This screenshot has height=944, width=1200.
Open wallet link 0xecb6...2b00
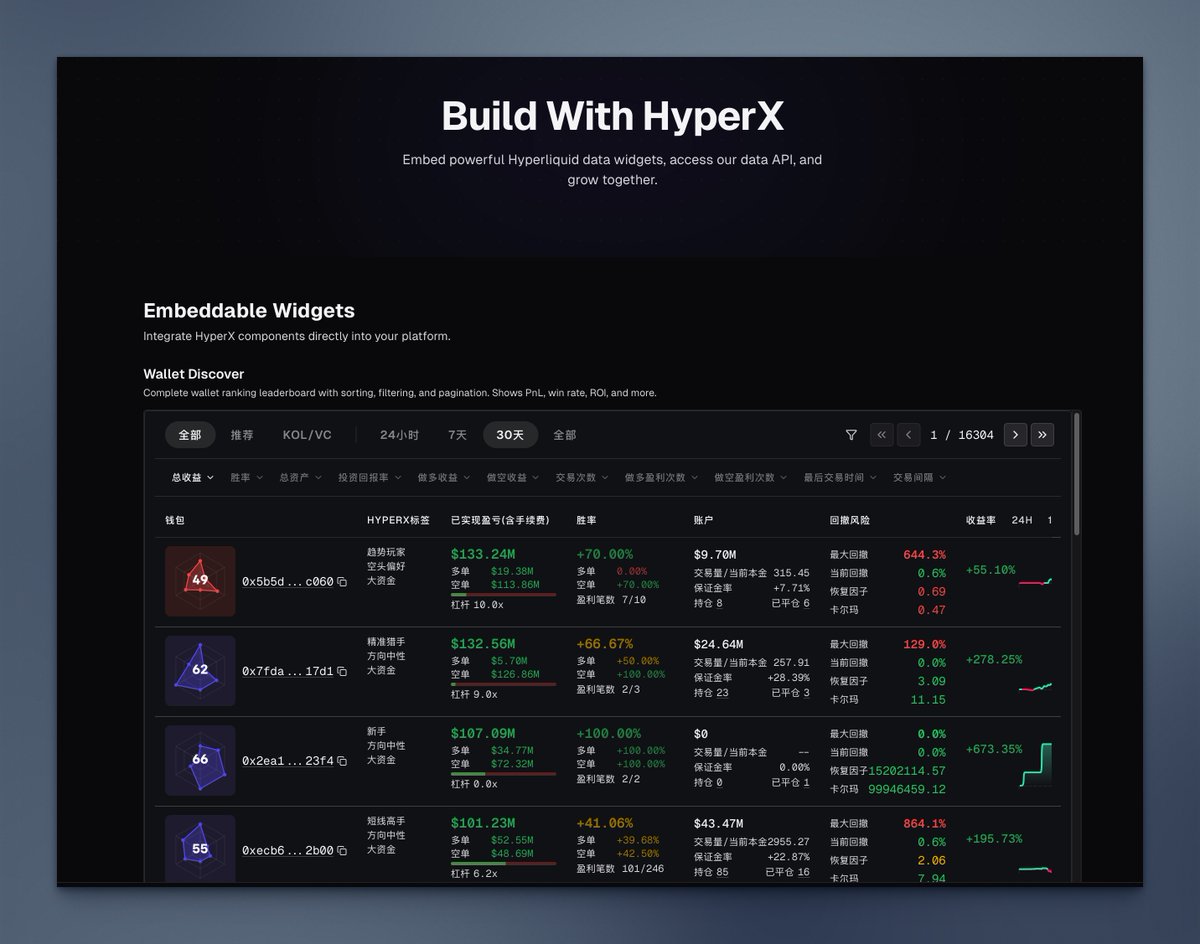(x=287, y=851)
